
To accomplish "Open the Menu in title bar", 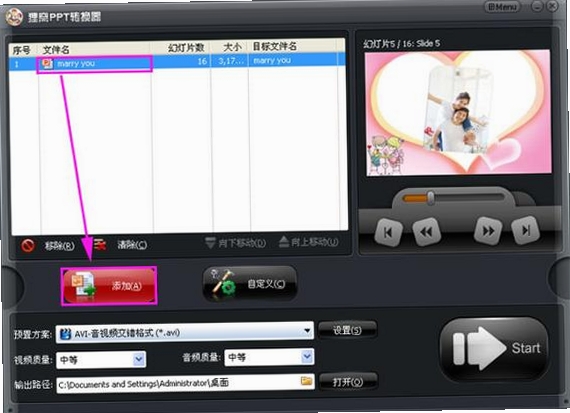I will (x=503, y=7).
